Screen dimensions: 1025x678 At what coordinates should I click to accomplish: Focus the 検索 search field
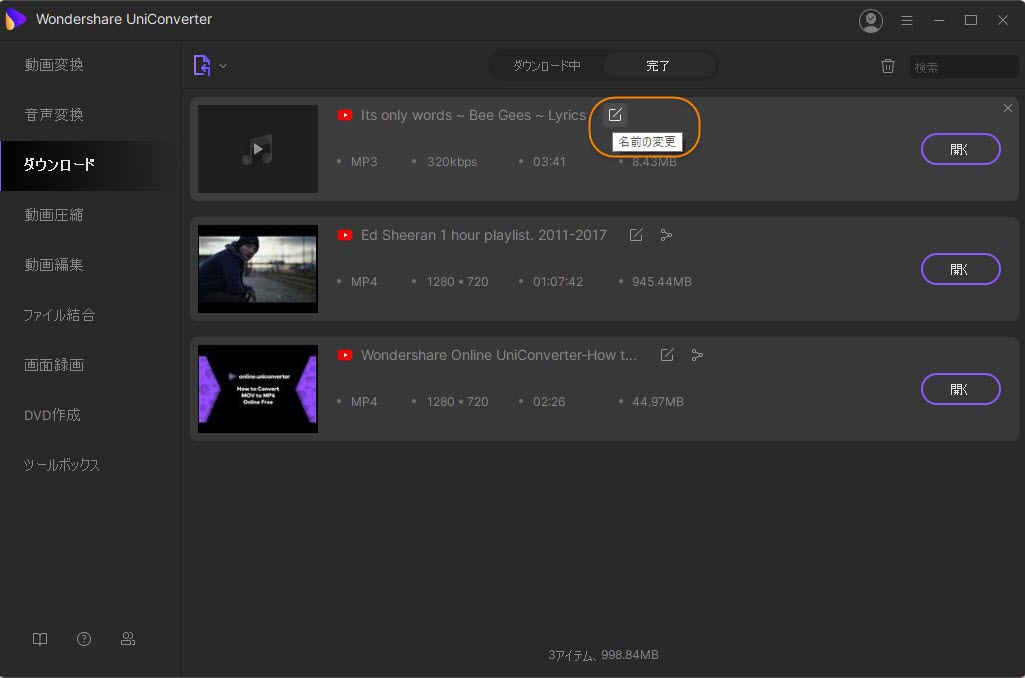coord(964,67)
